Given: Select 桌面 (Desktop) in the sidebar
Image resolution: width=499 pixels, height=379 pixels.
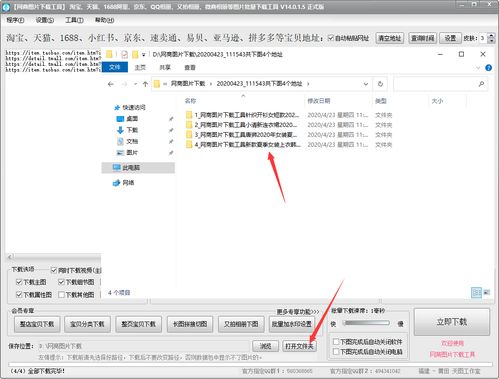Looking at the screenshot, I should click(x=132, y=119).
